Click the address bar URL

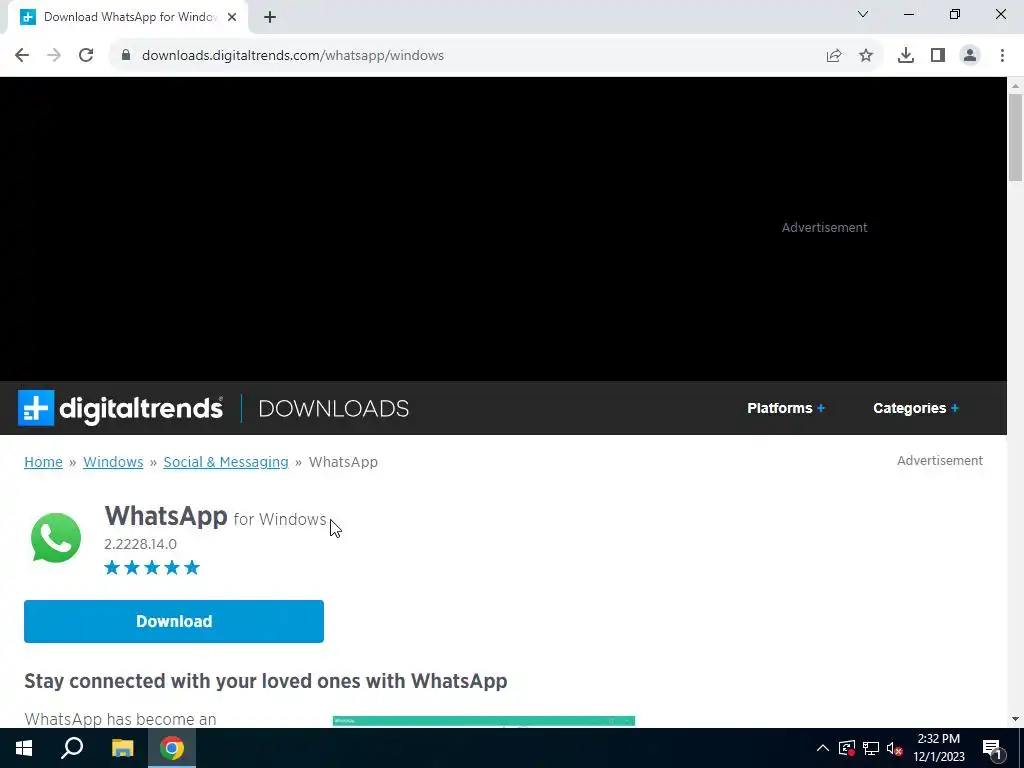[293, 56]
